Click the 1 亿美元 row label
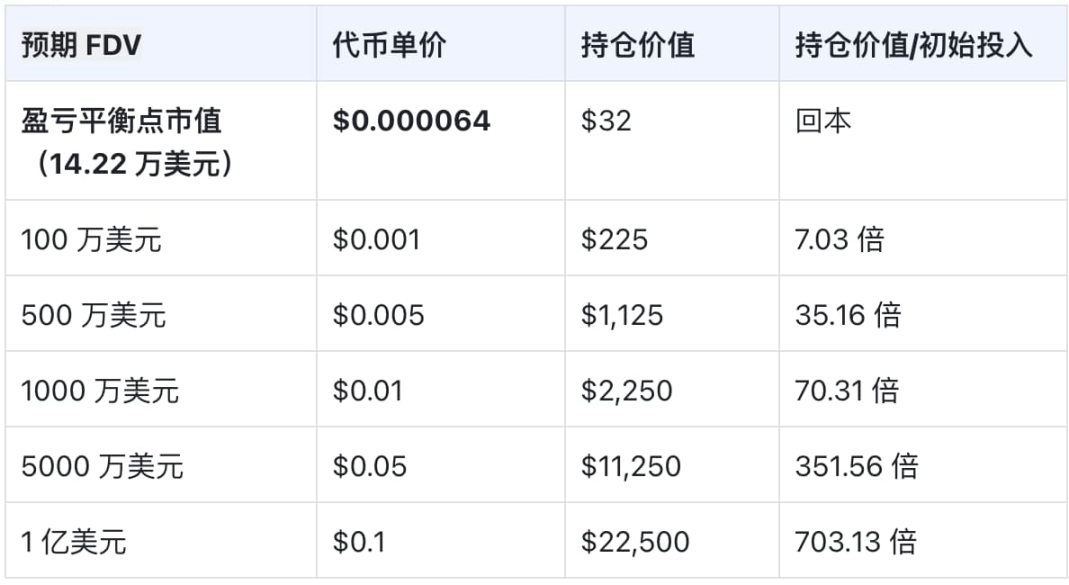This screenshot has width=1069, height=585. tap(74, 542)
